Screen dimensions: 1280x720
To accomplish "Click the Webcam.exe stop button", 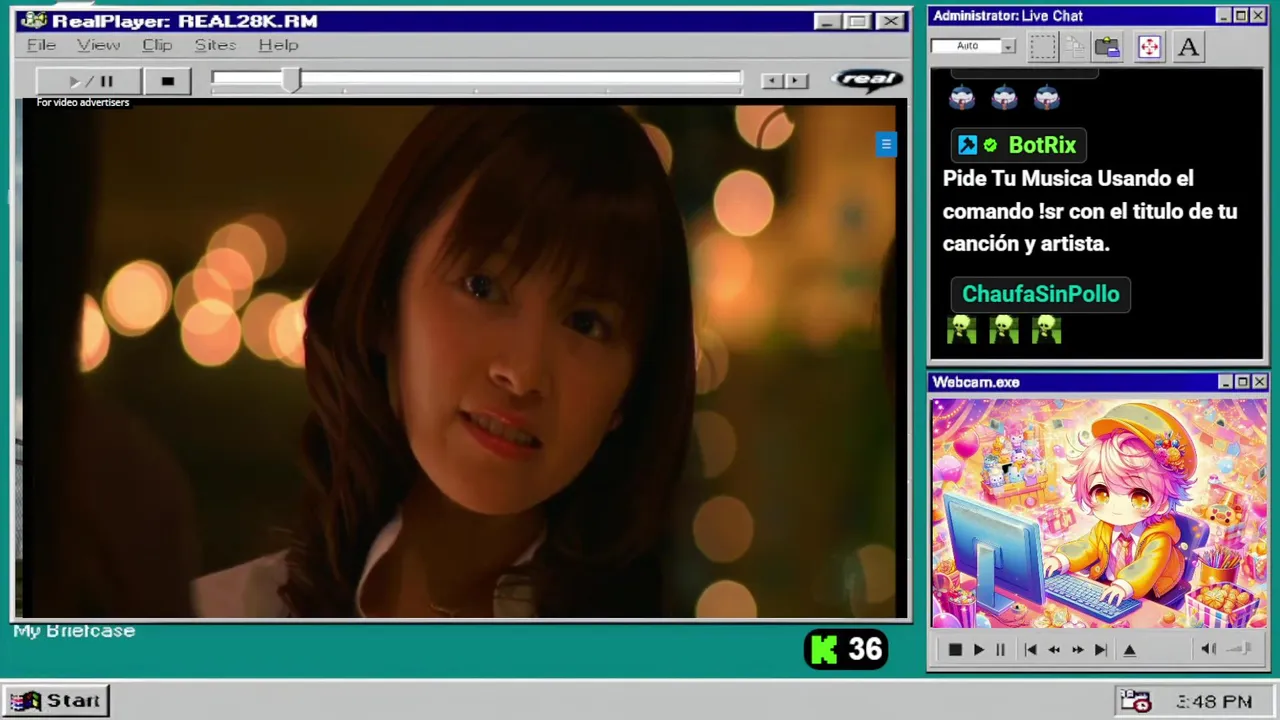I will (955, 650).
